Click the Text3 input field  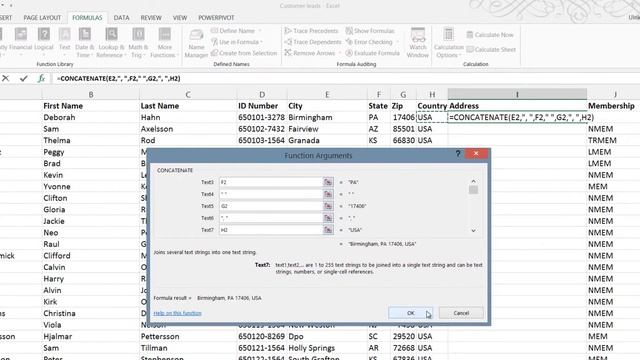(x=271, y=182)
